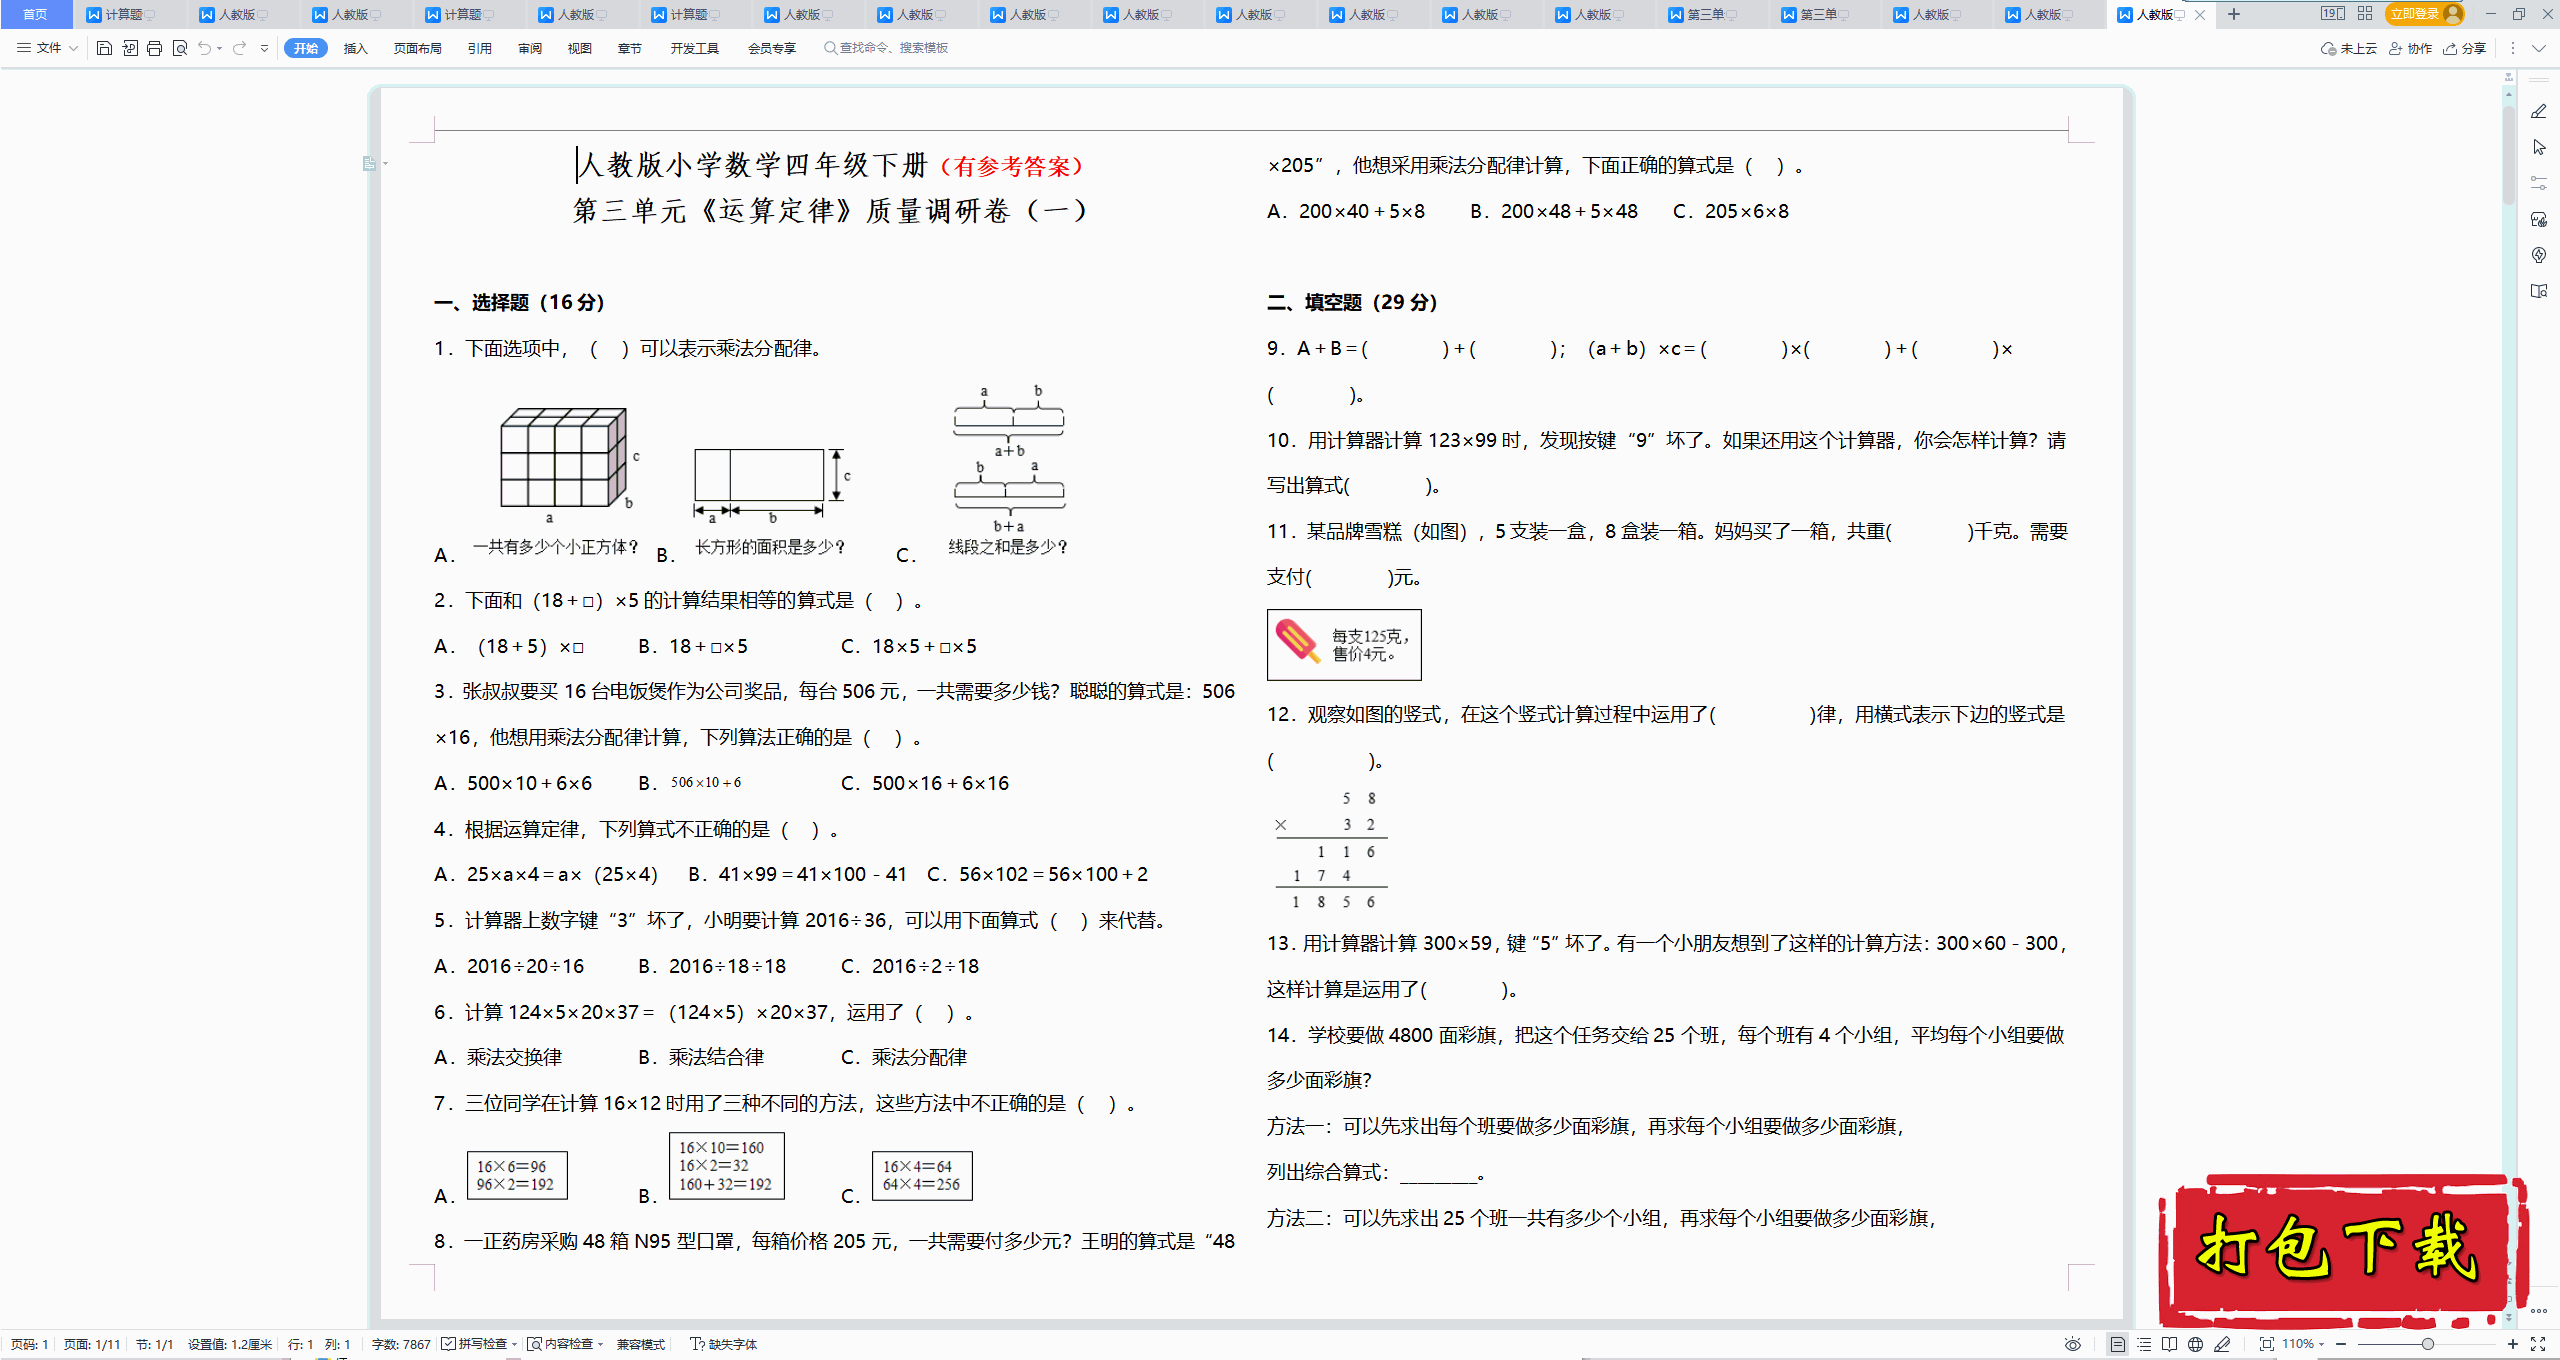Click the export-to-PDF icon next to Save

pyautogui.click(x=130, y=48)
